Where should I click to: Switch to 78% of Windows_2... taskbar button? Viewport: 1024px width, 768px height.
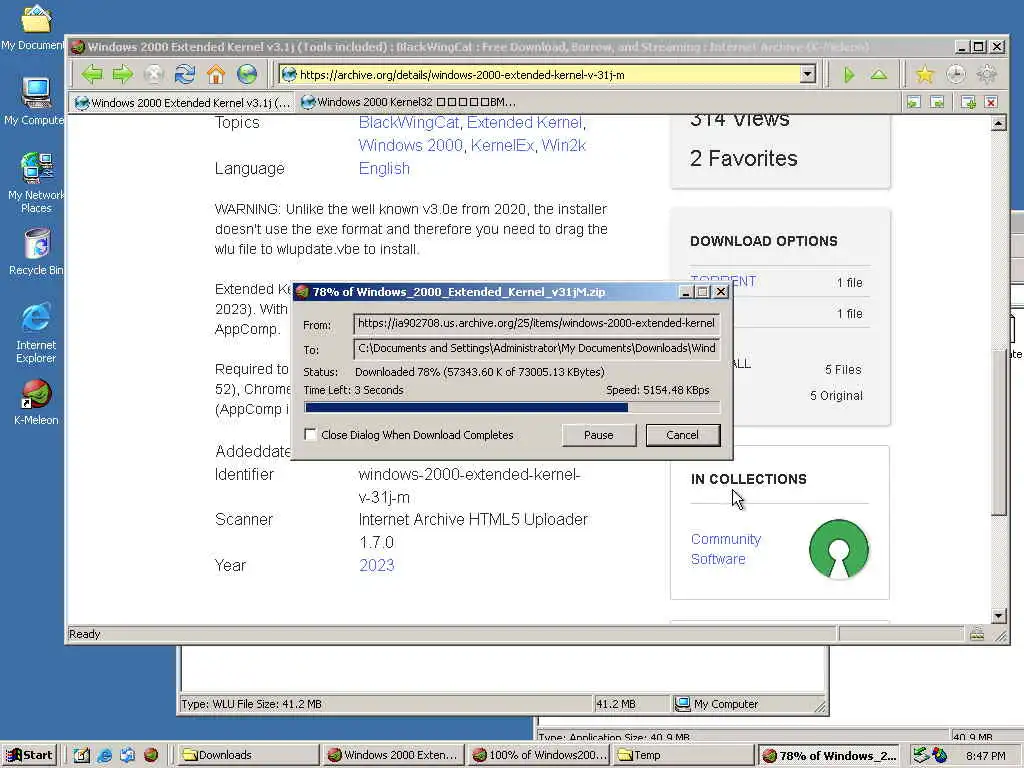830,755
